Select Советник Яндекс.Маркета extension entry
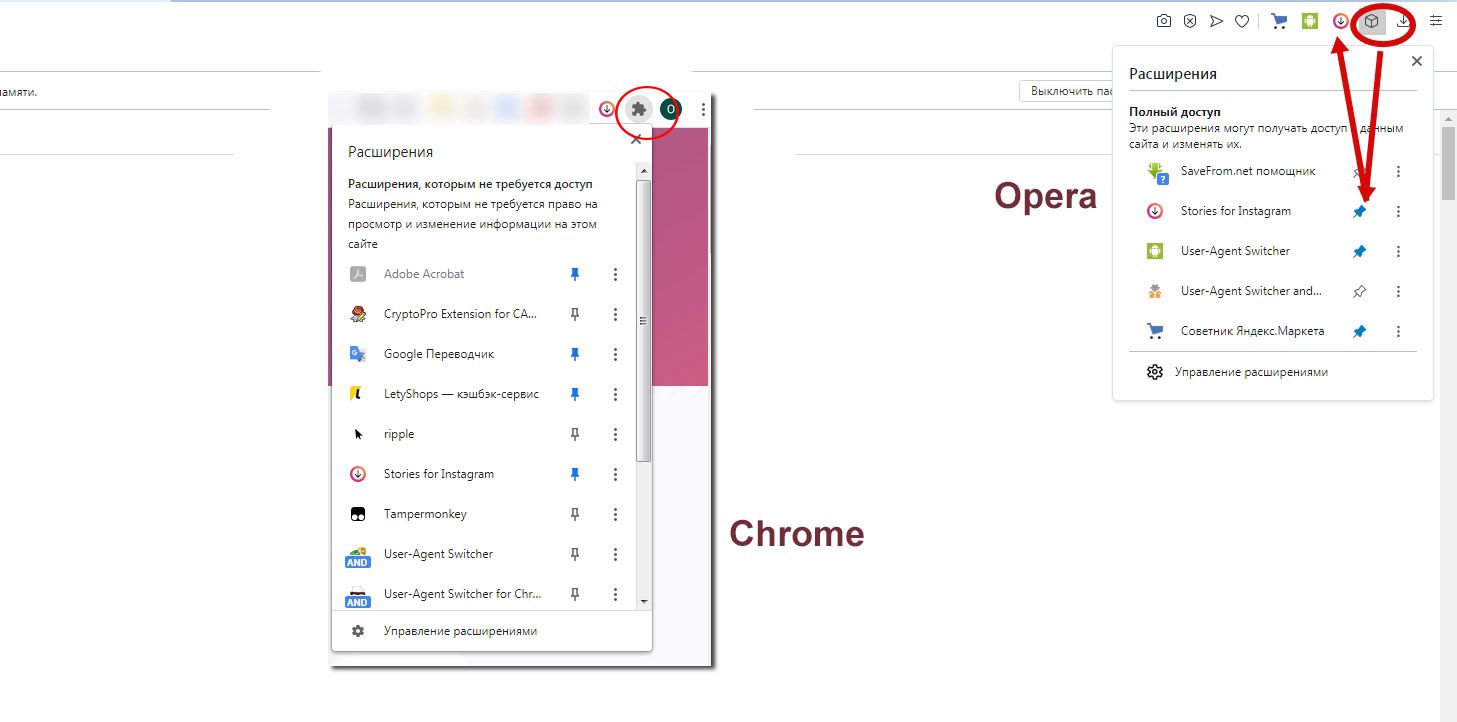This screenshot has width=1457, height=722. [x=1251, y=331]
